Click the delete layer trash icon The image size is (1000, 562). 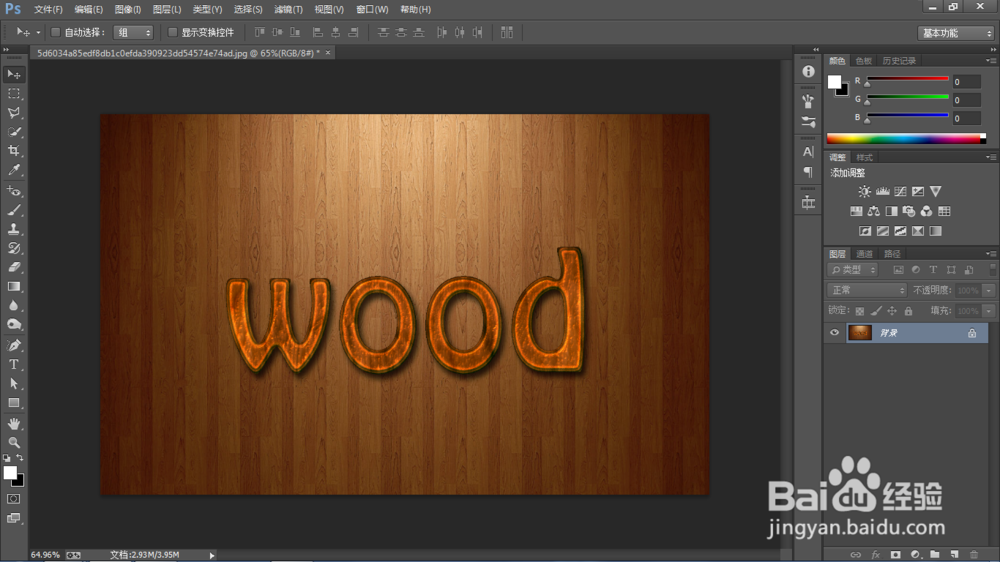(x=974, y=555)
